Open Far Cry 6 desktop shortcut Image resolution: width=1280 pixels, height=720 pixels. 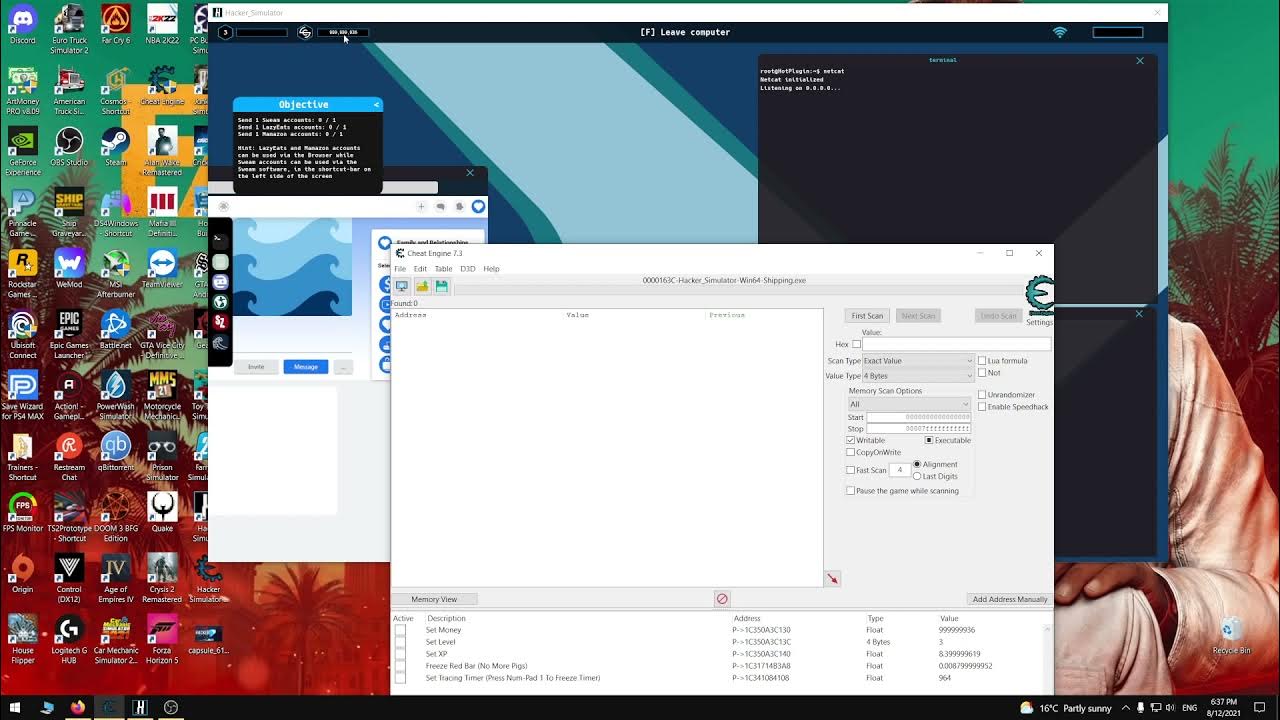(x=115, y=24)
